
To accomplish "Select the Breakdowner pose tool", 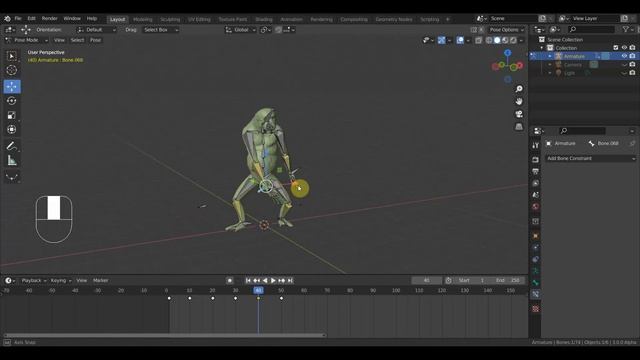I will [12, 176].
